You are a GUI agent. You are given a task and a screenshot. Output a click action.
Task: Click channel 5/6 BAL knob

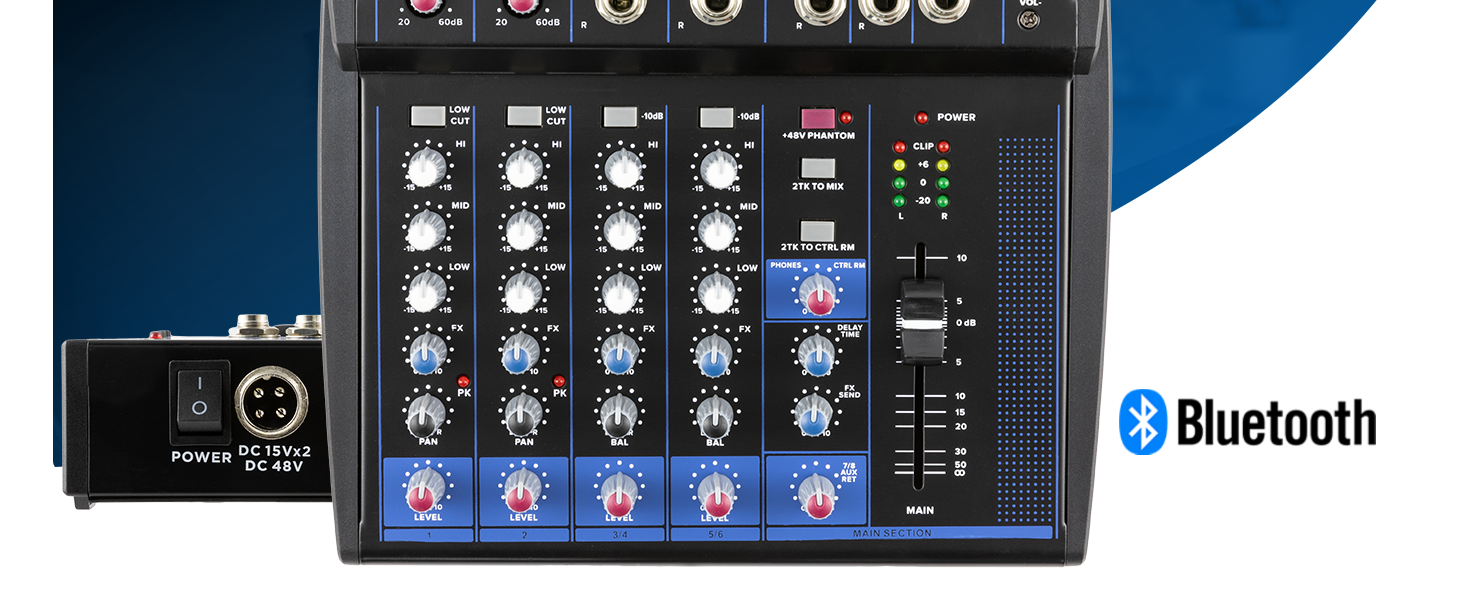click(x=714, y=413)
